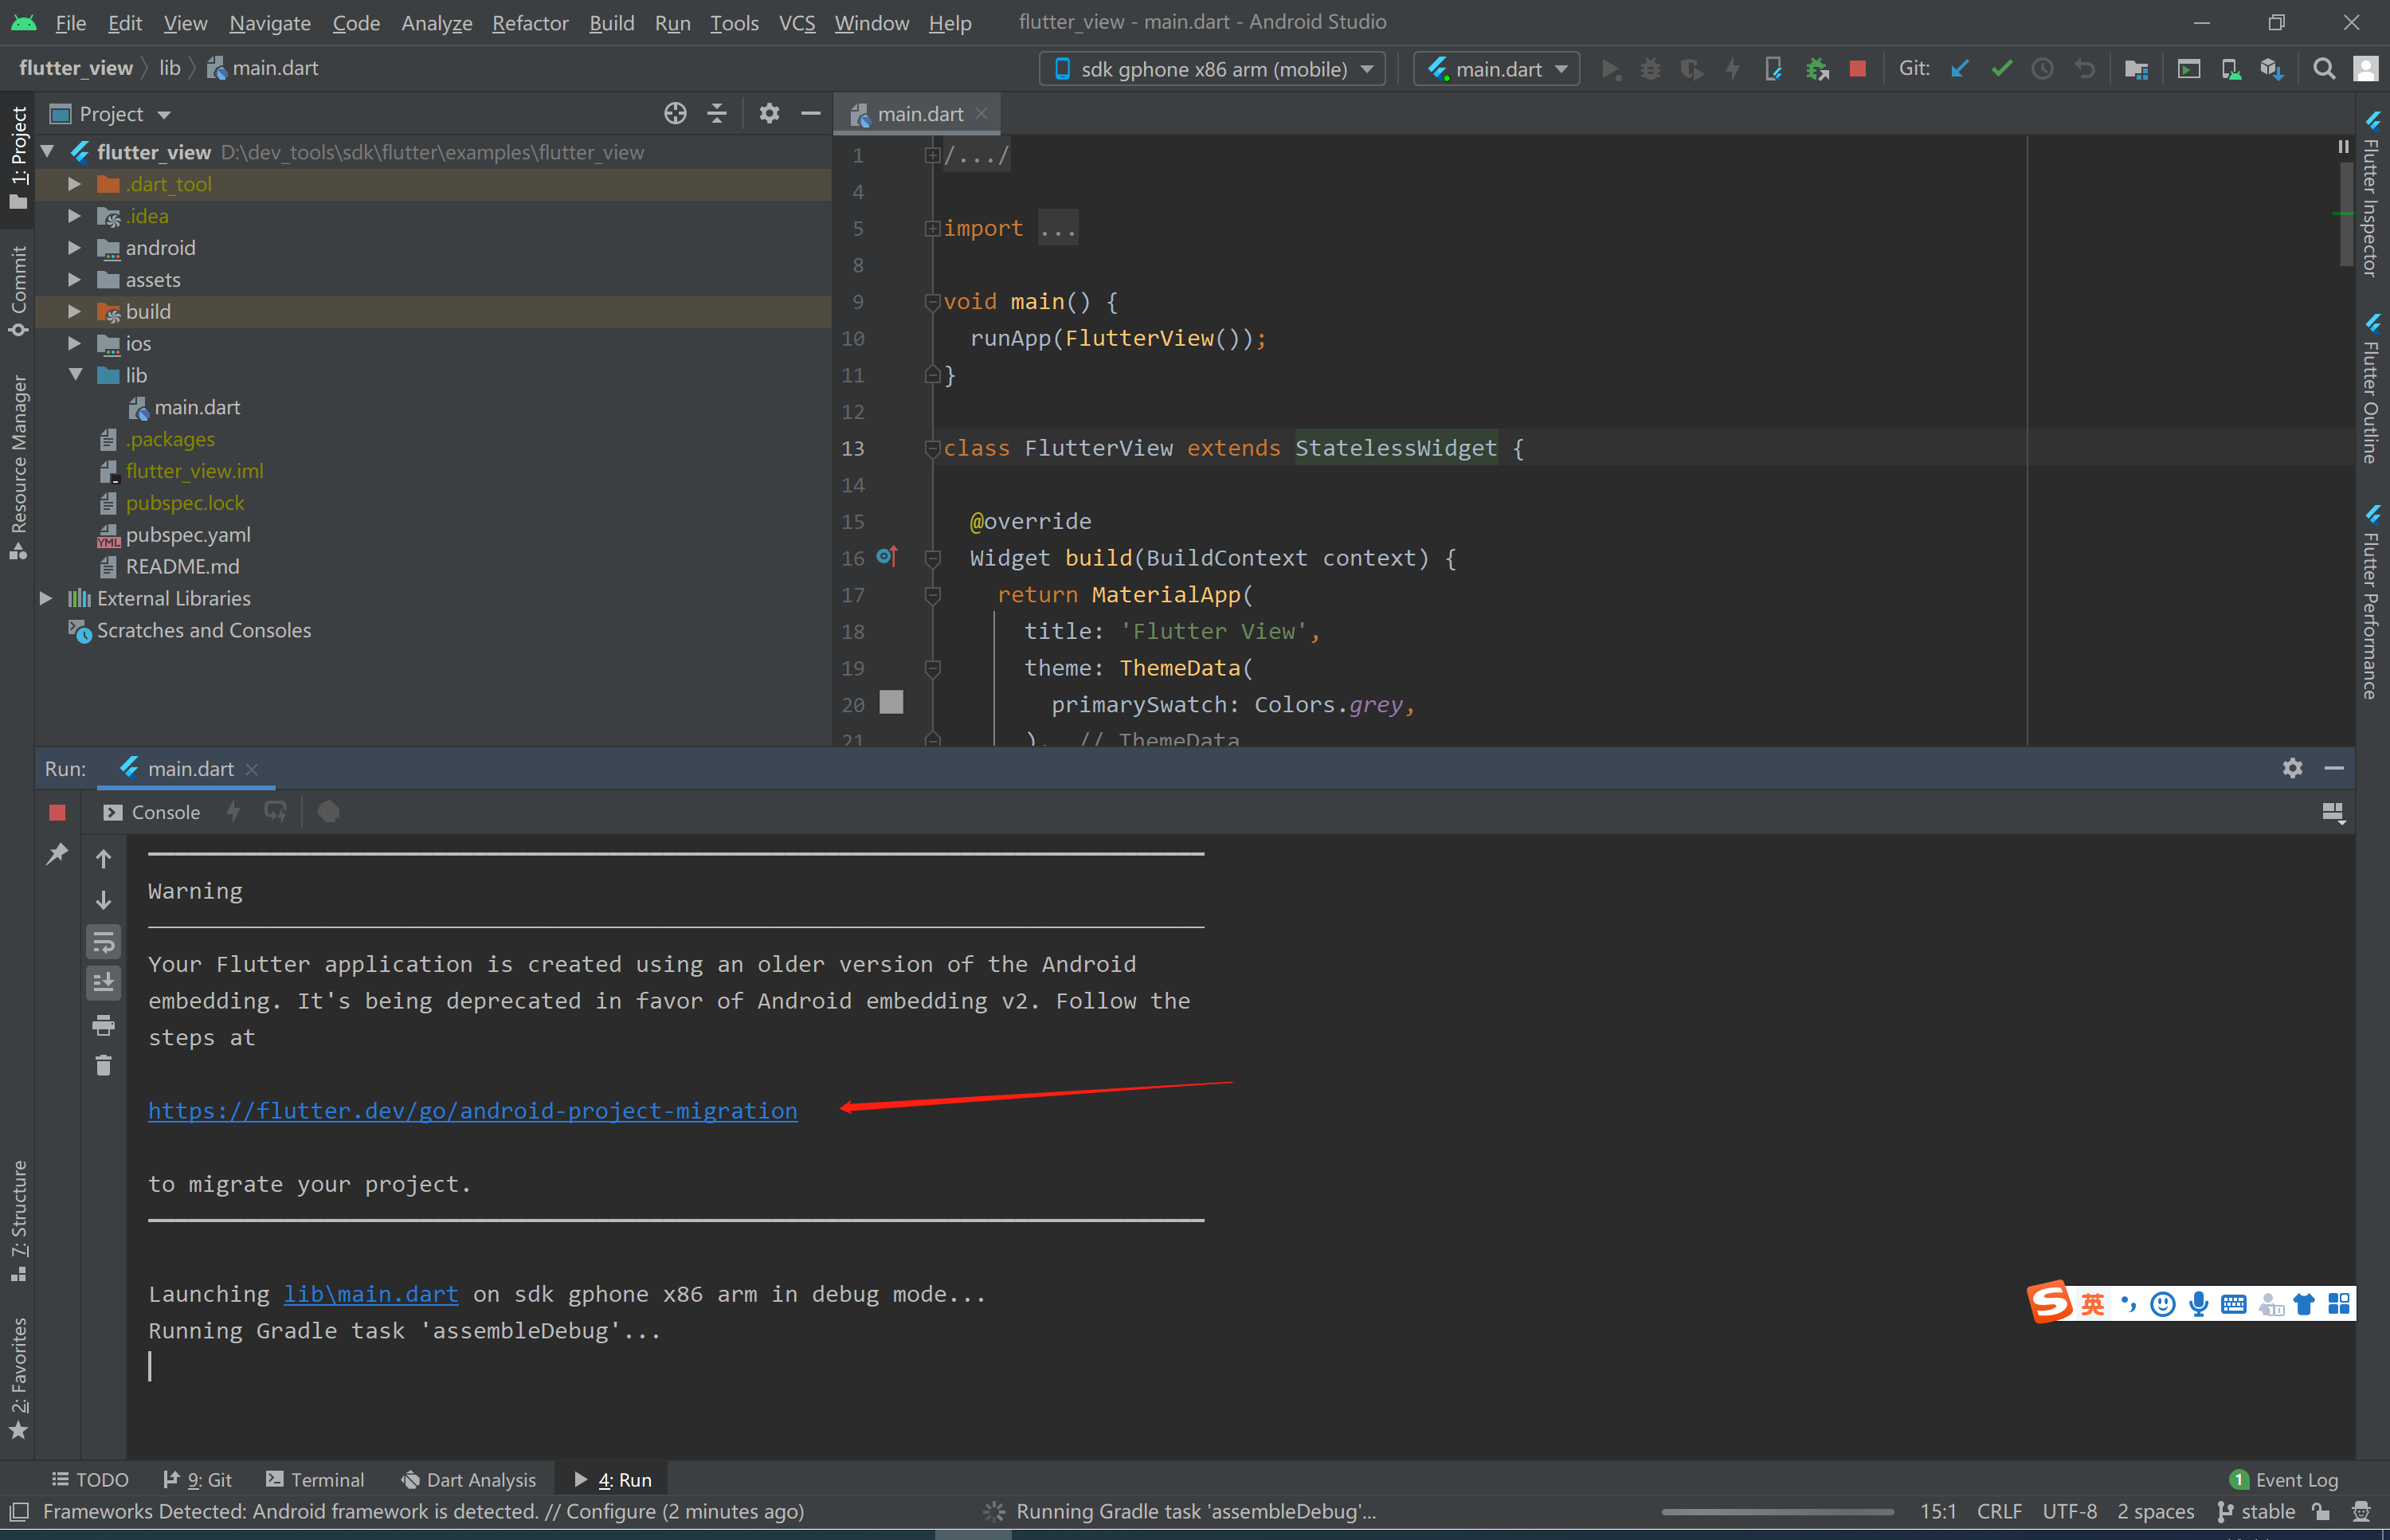Open the Refactor menu

[530, 22]
